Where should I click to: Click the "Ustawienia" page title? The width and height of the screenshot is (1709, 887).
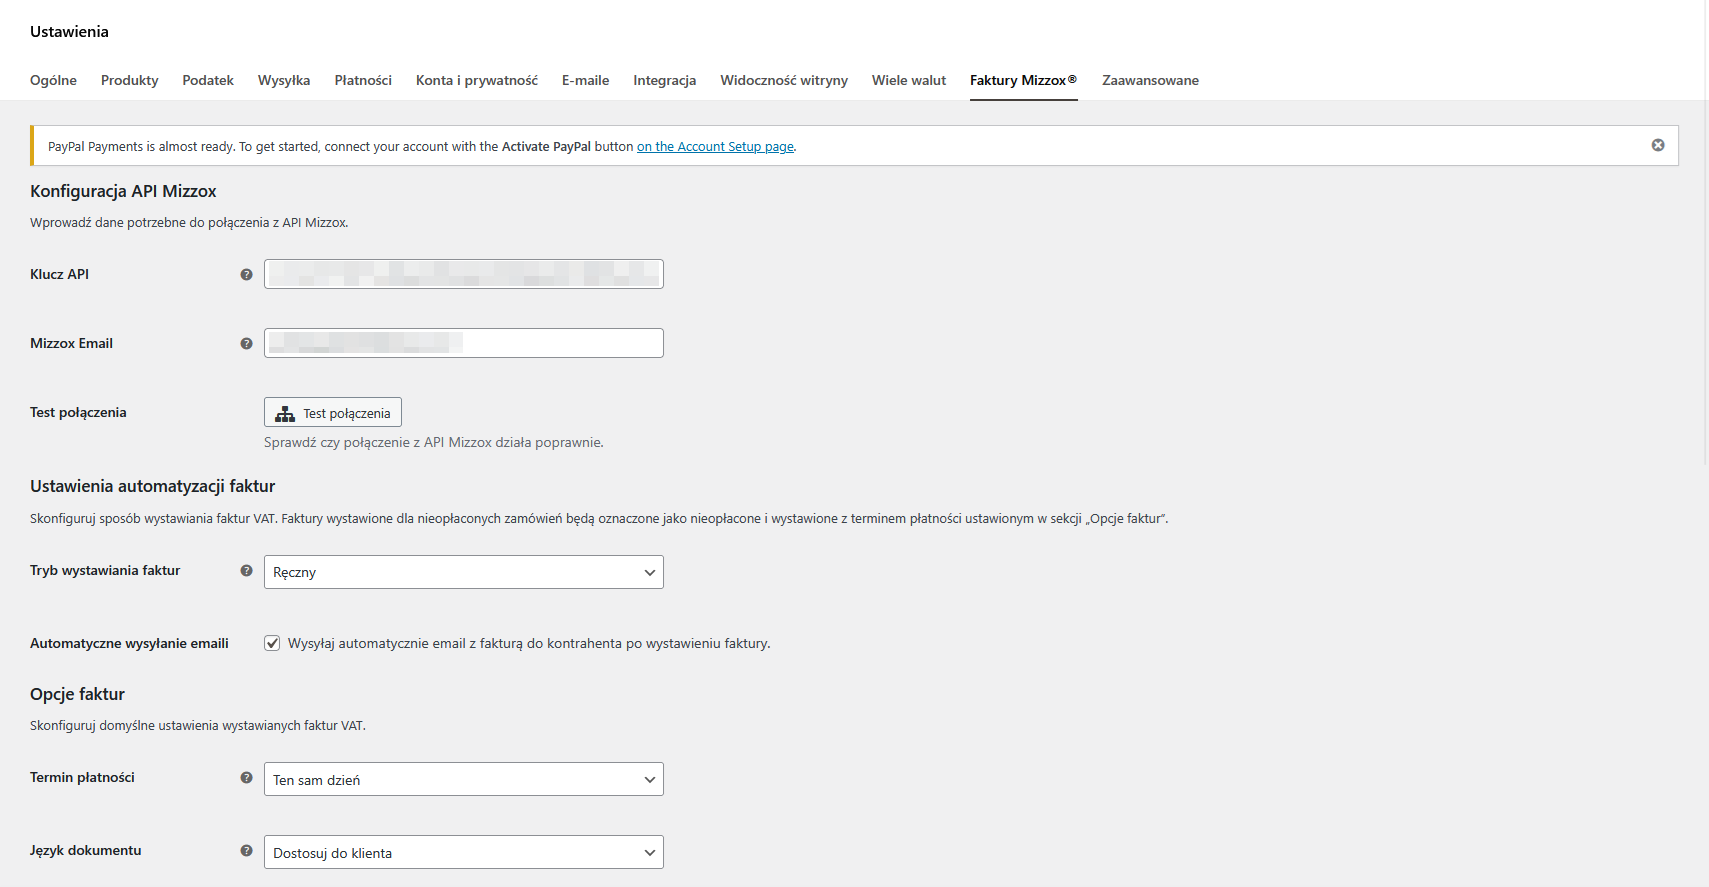click(69, 31)
